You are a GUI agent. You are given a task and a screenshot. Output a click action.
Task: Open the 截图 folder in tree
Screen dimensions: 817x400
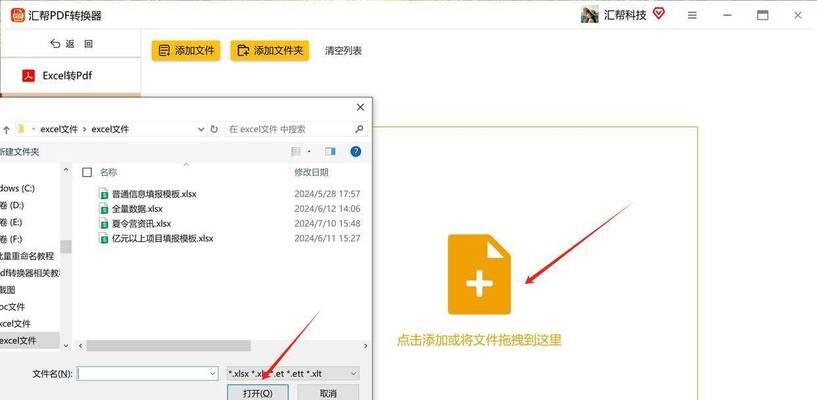pos(8,290)
